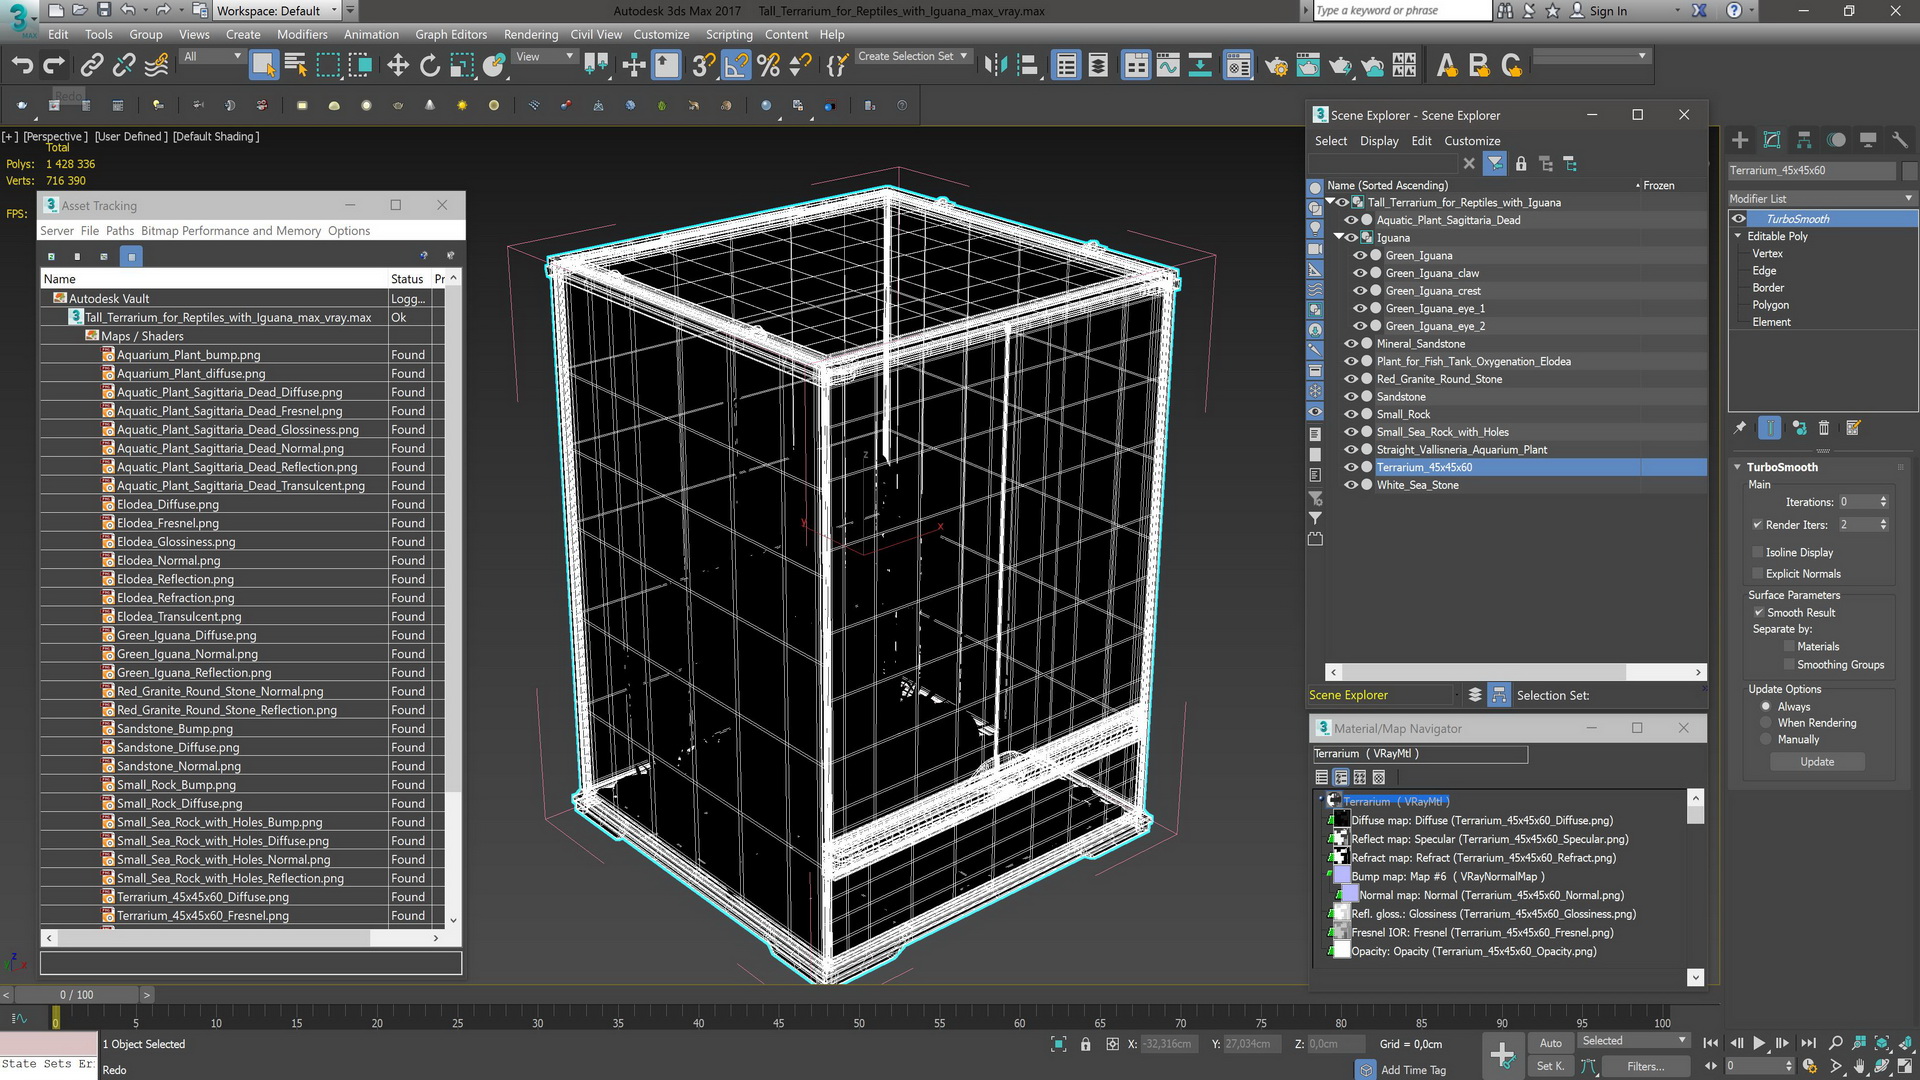Open the Modifier List dropdown

point(1821,199)
